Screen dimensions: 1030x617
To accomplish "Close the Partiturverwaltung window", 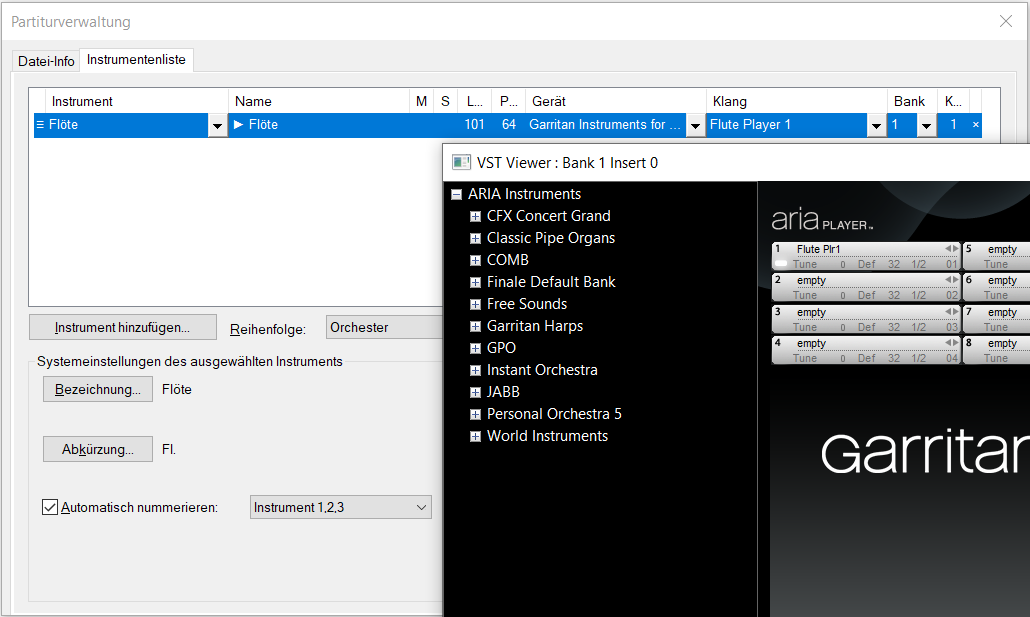I will click(x=1006, y=21).
